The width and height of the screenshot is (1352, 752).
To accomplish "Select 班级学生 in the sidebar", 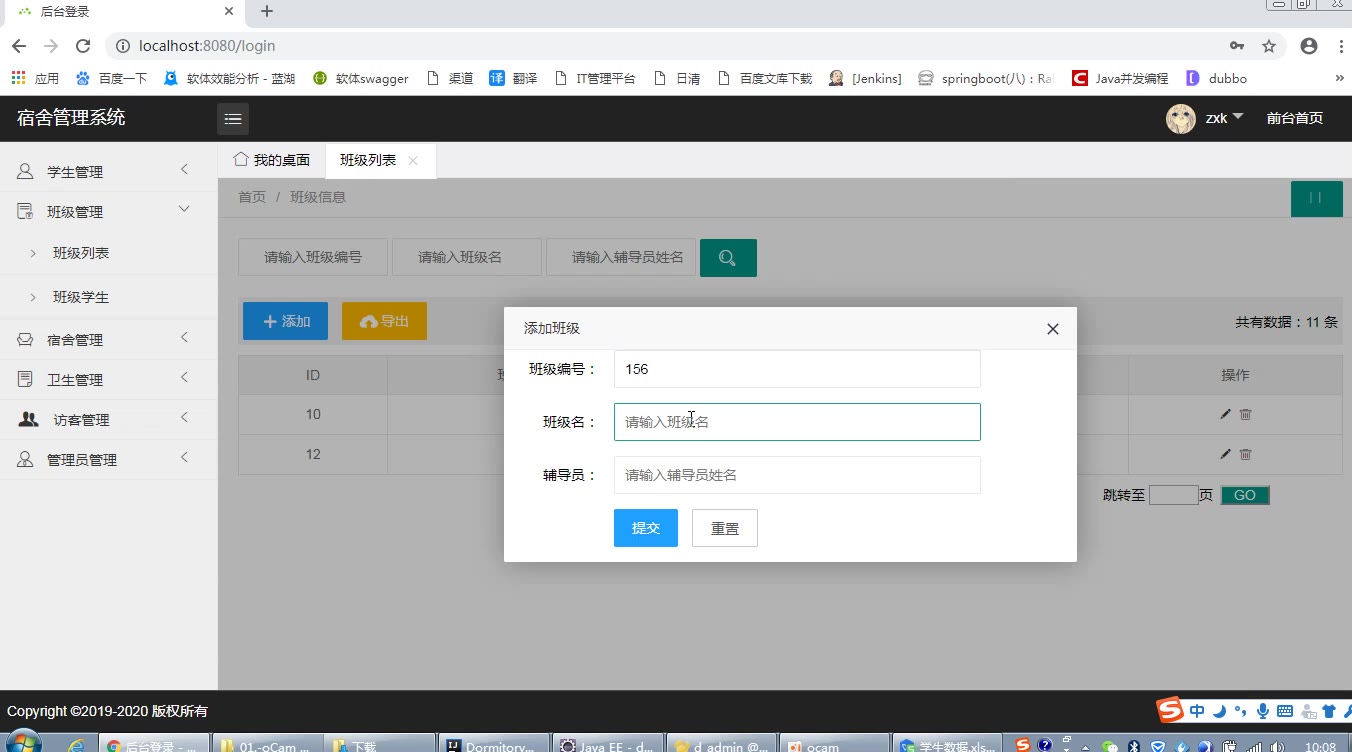I will (81, 297).
